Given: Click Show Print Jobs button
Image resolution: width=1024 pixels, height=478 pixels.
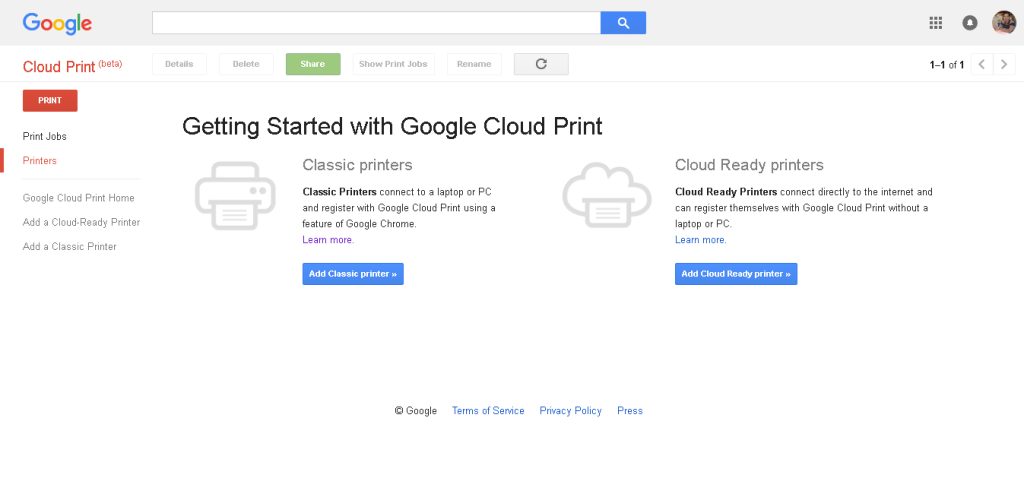Looking at the screenshot, I should click(393, 64).
